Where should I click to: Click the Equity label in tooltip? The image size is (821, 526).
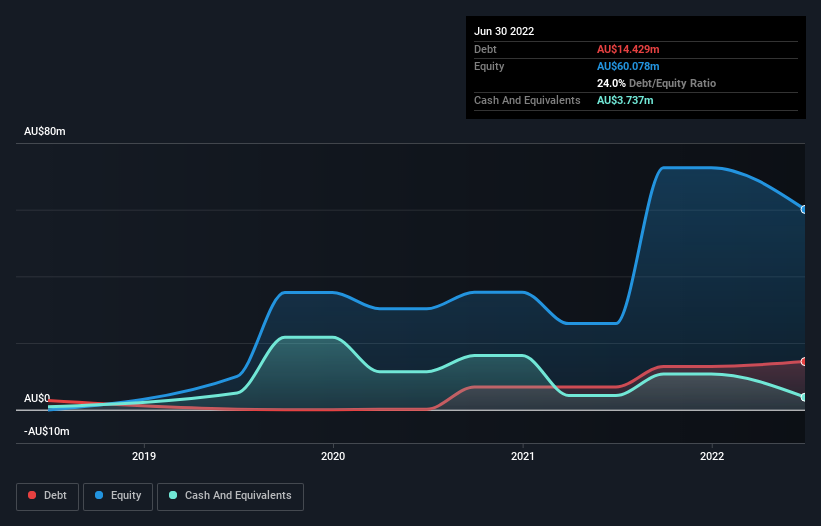click(489, 66)
